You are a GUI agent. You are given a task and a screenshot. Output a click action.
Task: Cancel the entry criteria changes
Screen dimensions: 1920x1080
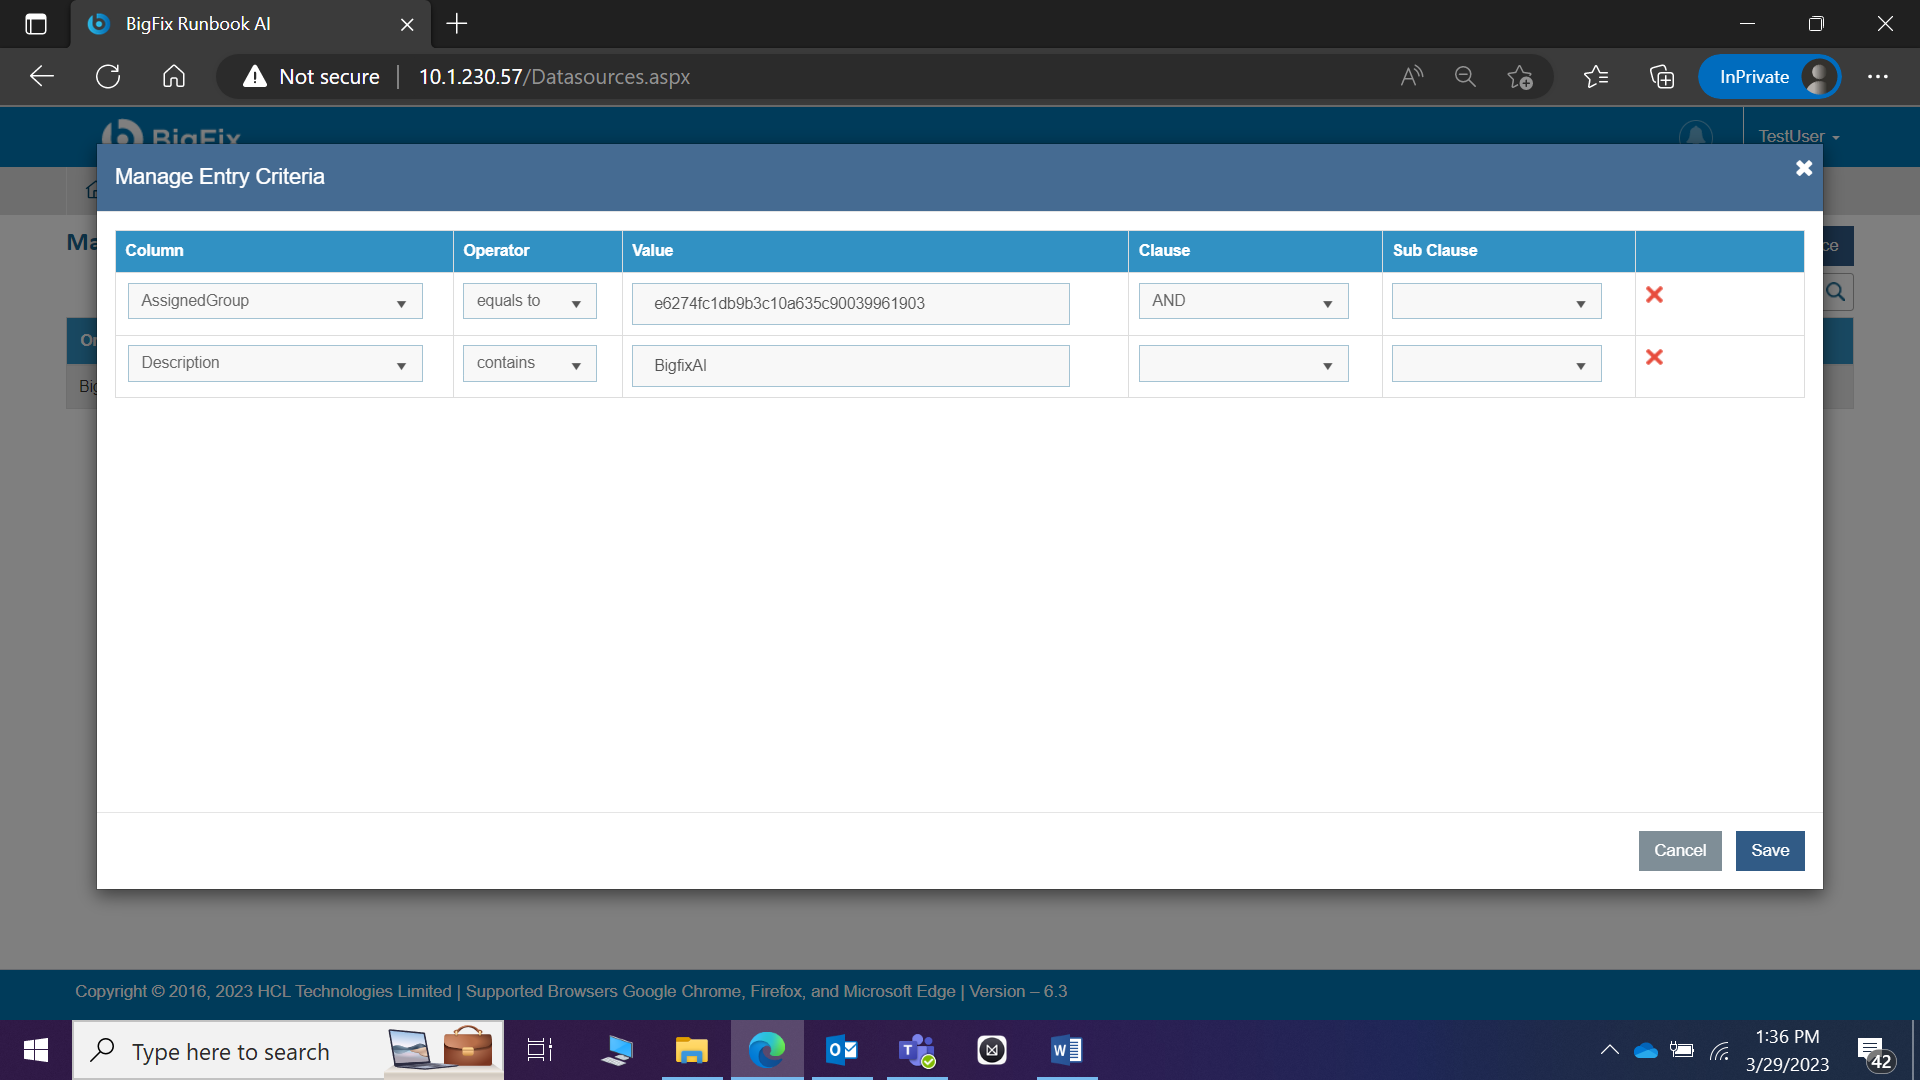1679,851
